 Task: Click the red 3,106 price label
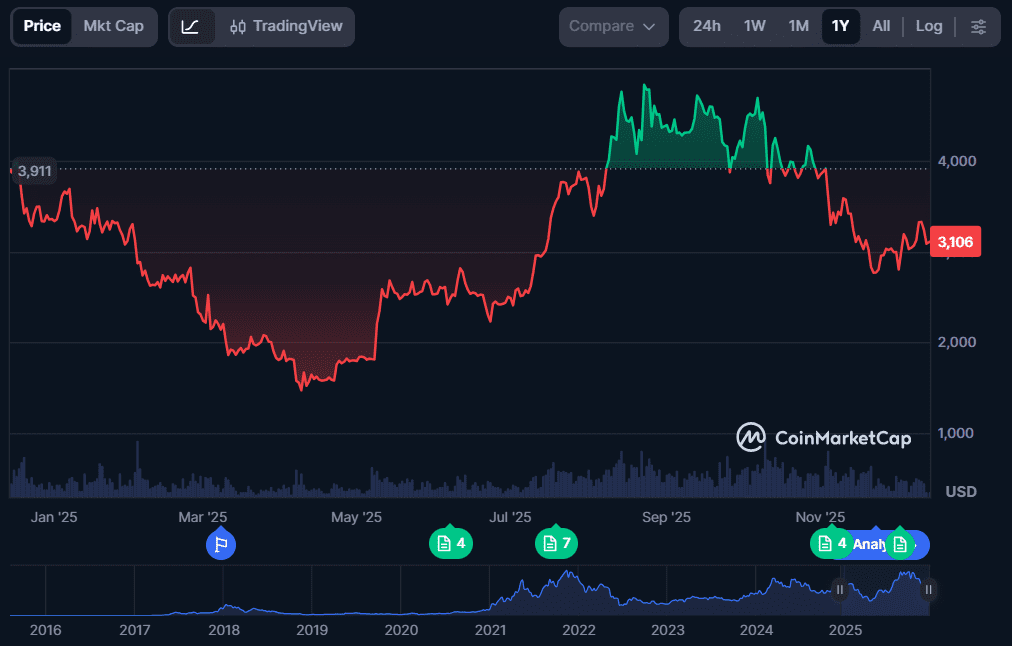tap(955, 241)
